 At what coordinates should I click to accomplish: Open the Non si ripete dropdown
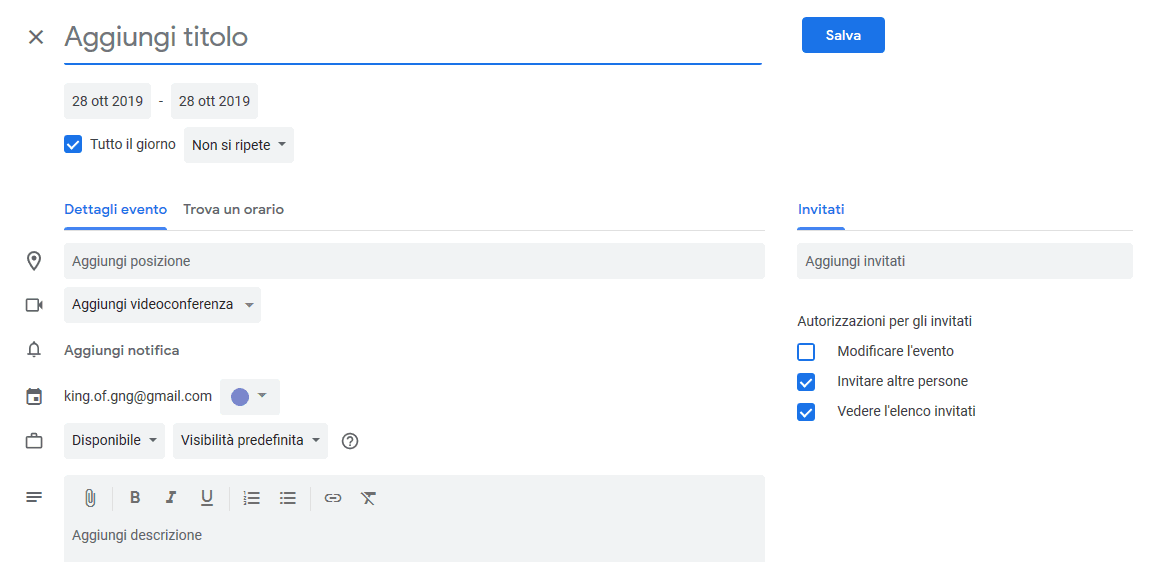point(239,145)
